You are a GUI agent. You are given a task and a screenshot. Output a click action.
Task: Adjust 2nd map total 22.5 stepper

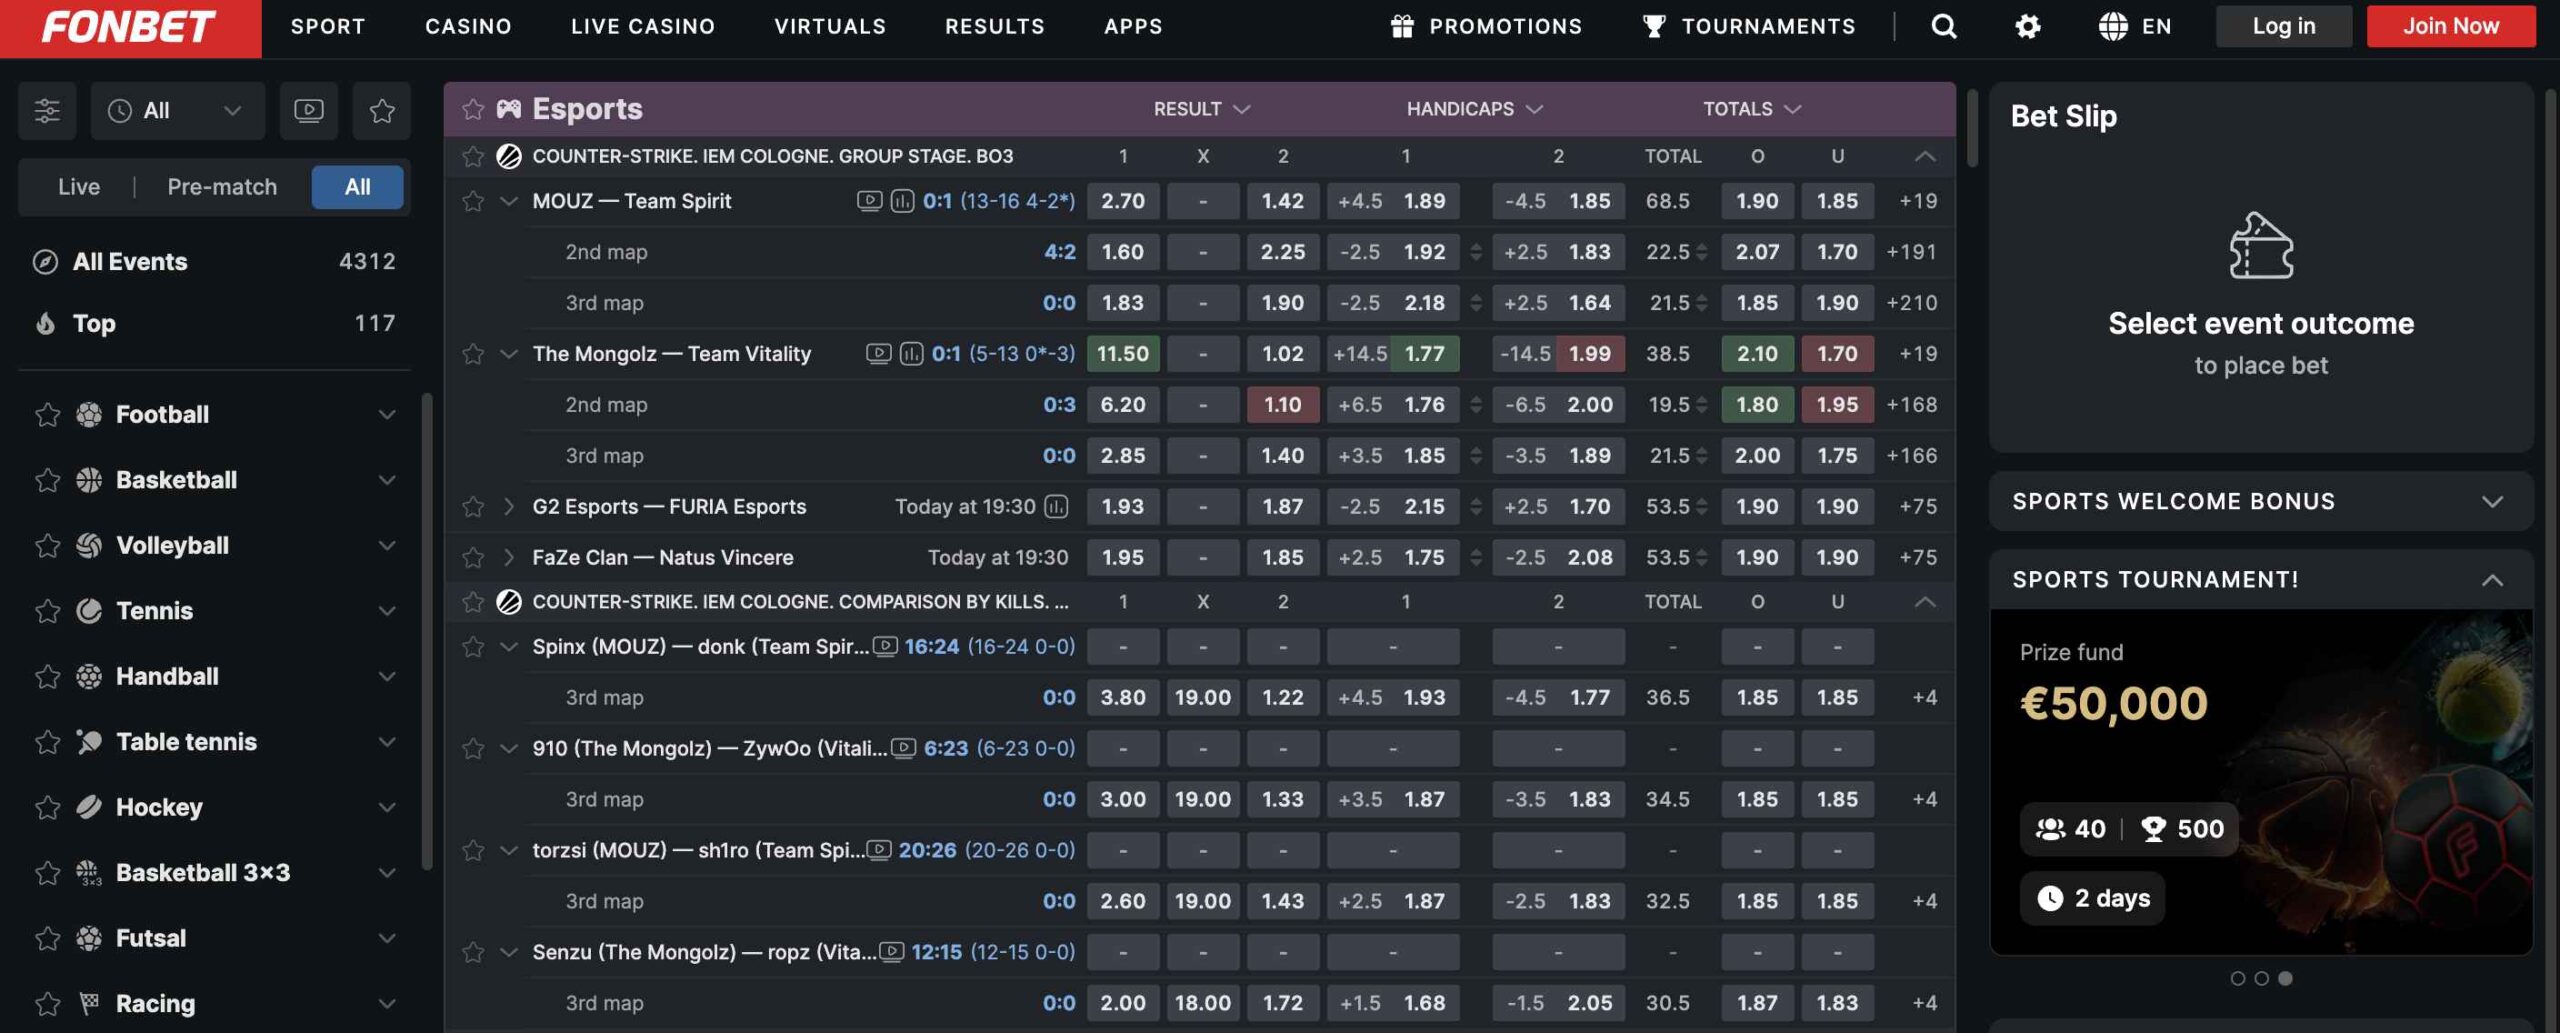(x=1701, y=252)
